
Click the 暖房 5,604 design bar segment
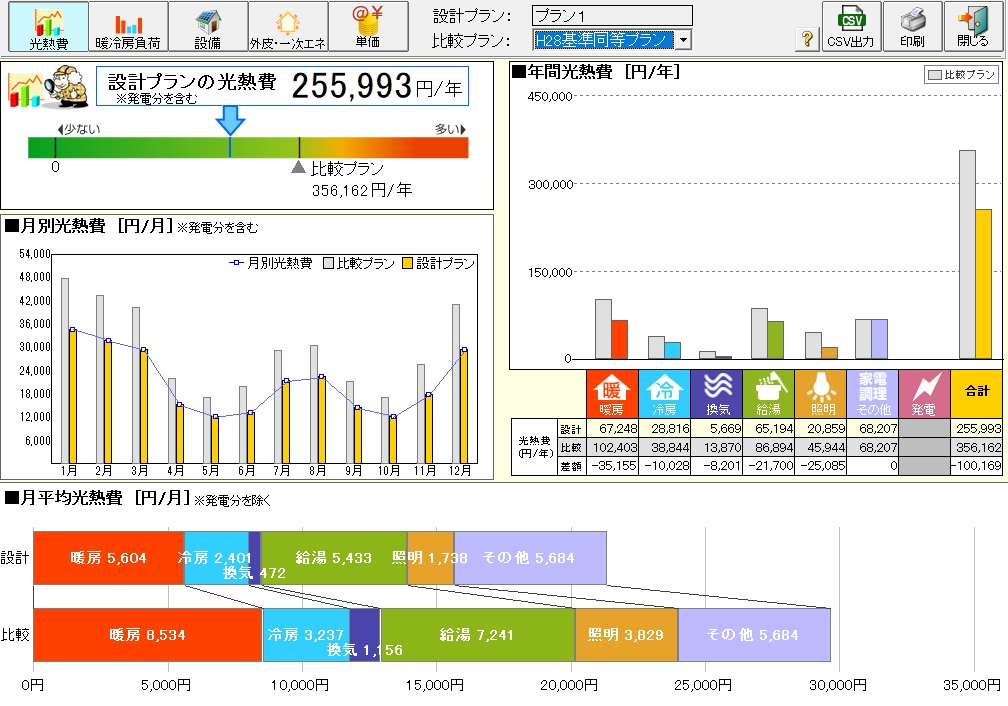[x=109, y=557]
